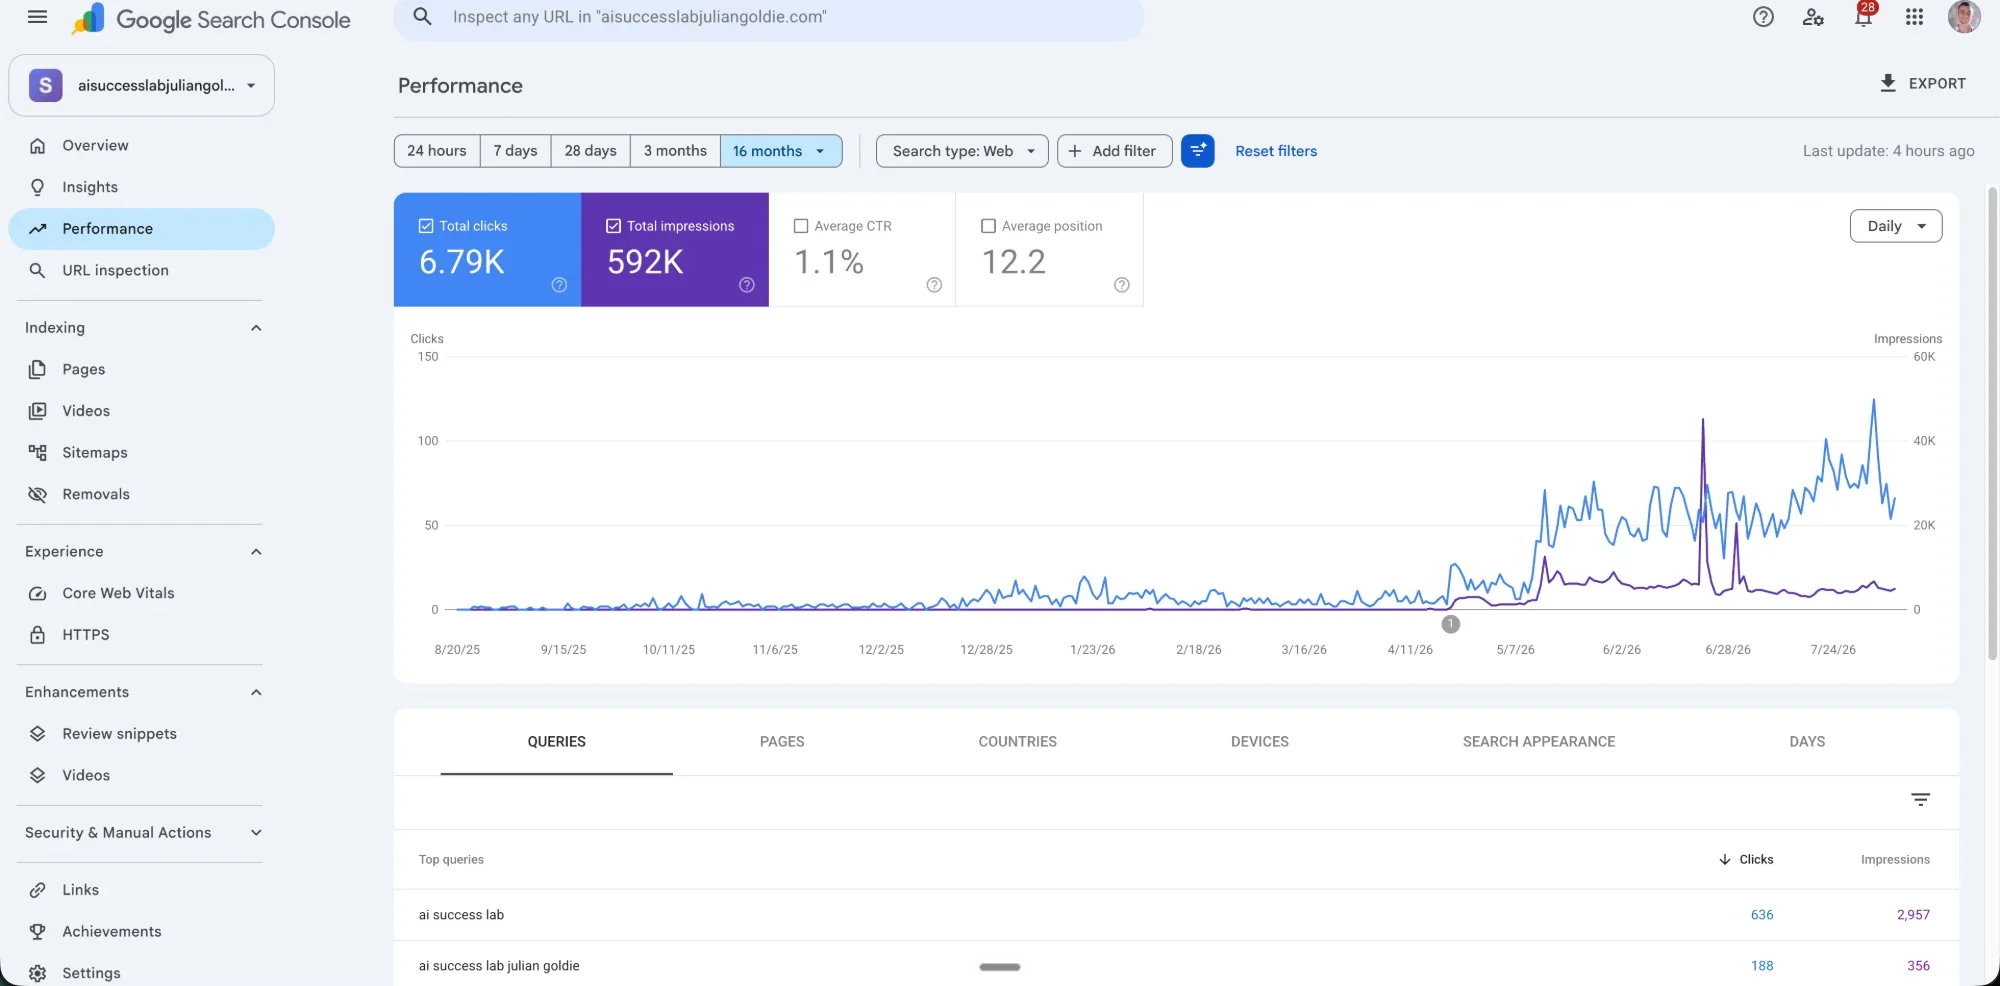Click the Google Search Console logo

(212, 19)
